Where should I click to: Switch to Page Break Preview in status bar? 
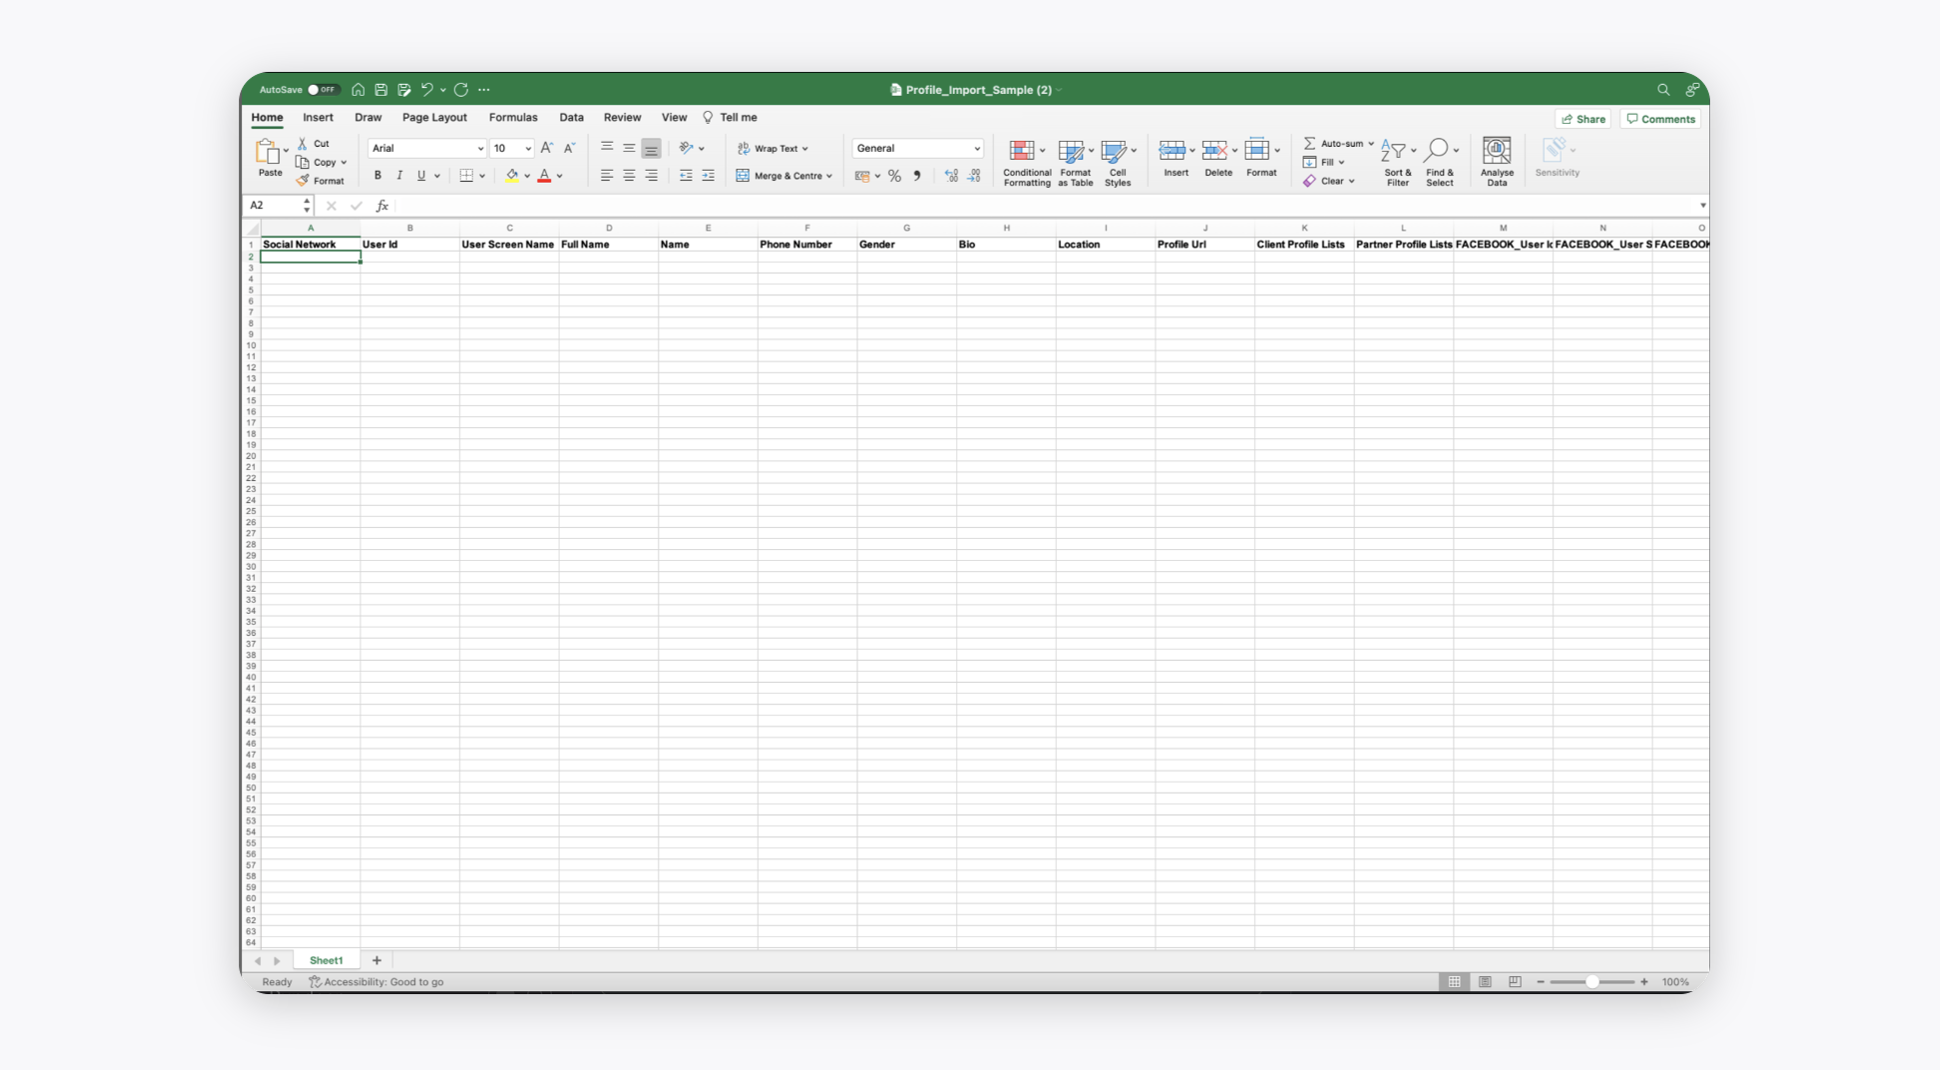coord(1515,982)
